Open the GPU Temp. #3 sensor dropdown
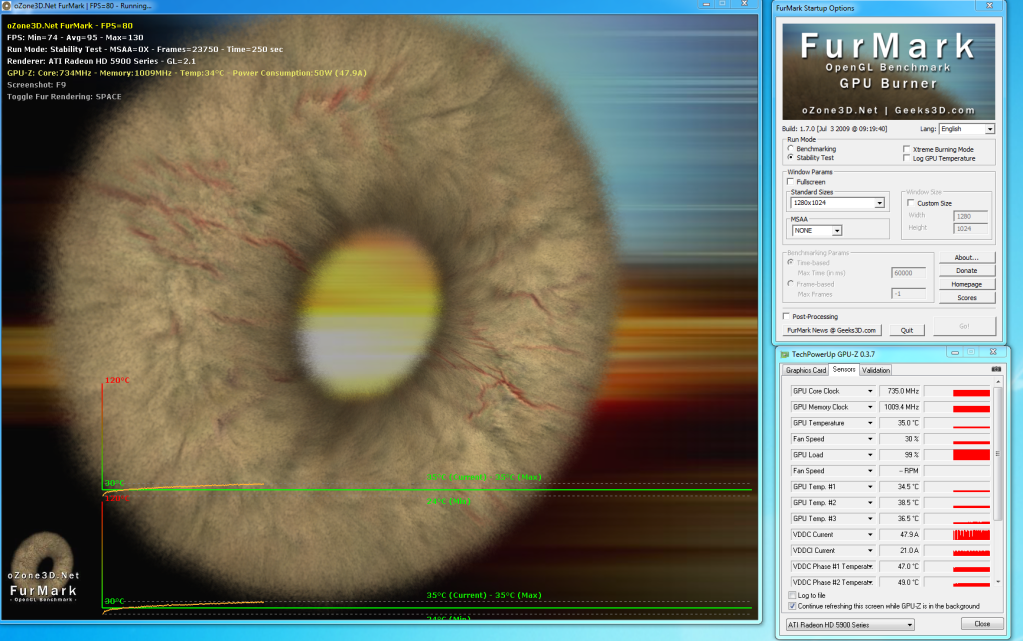The height and width of the screenshot is (641, 1023). point(870,518)
